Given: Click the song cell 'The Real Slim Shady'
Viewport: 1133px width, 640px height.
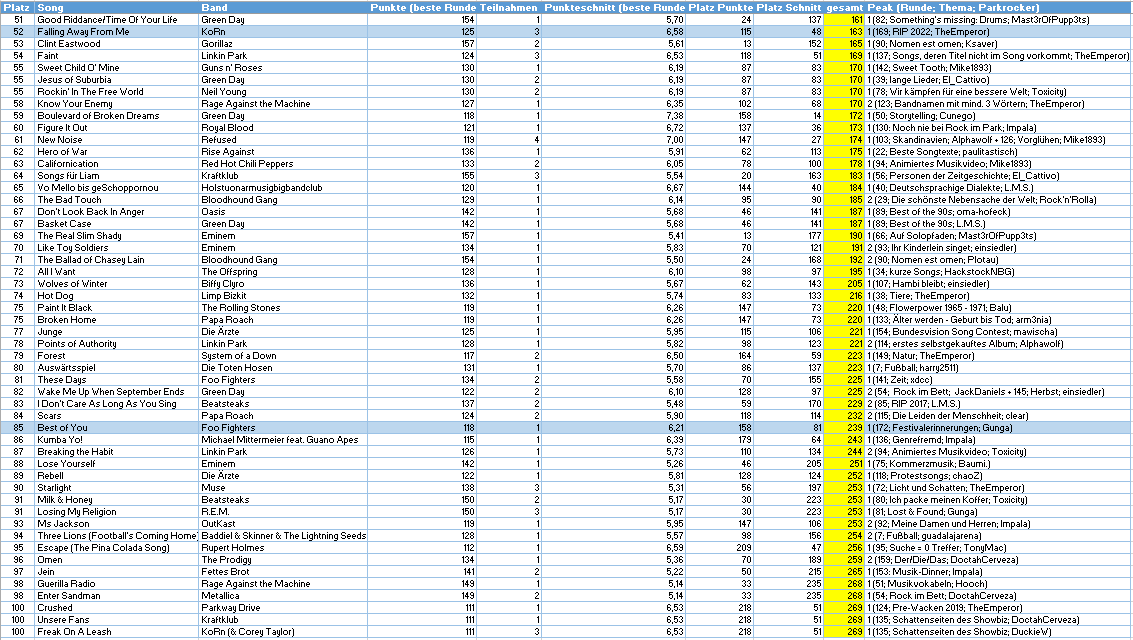Looking at the screenshot, I should pos(116,236).
